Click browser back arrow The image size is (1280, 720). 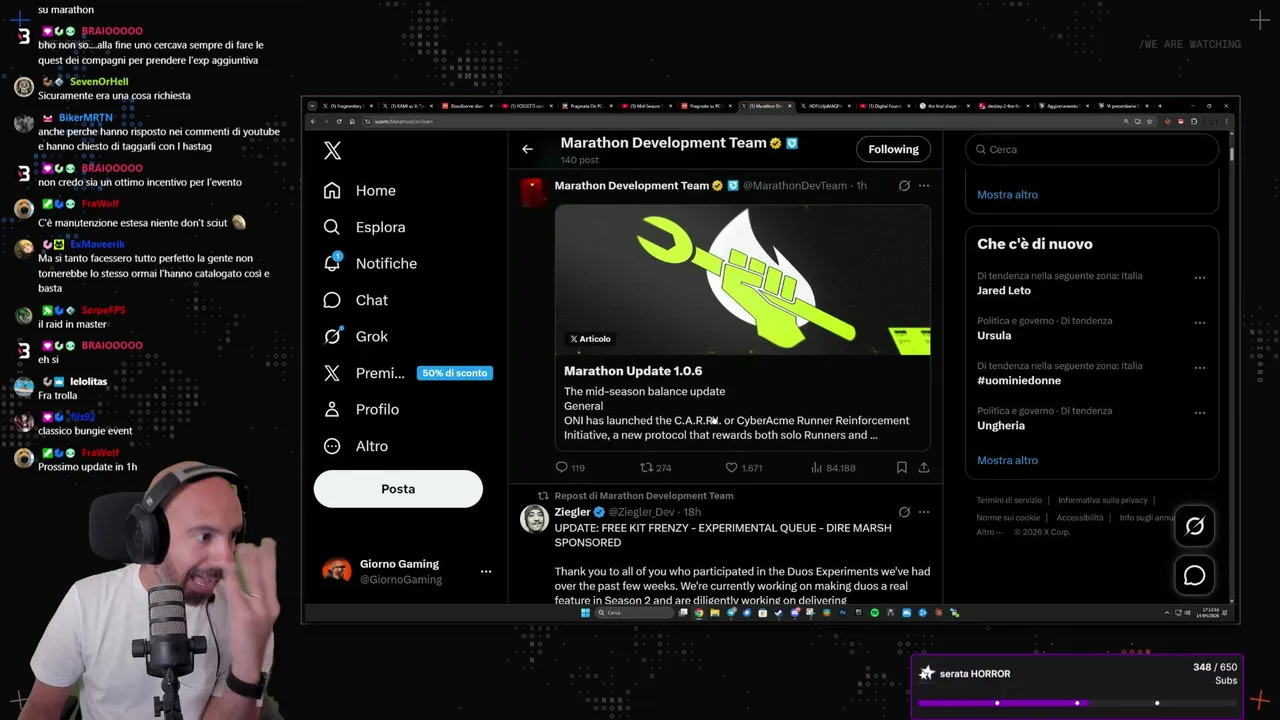click(312, 121)
